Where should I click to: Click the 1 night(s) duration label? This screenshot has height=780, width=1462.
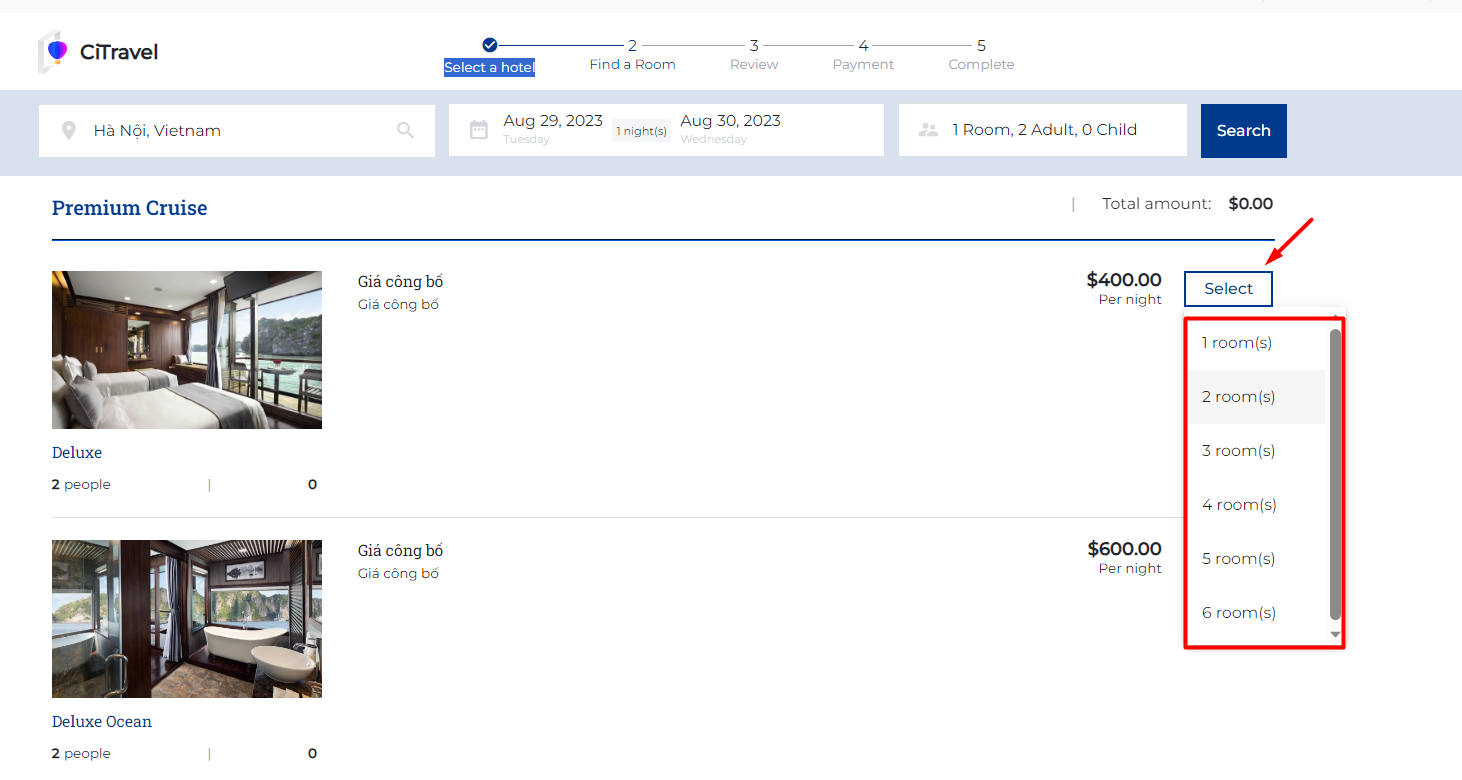pyautogui.click(x=641, y=131)
